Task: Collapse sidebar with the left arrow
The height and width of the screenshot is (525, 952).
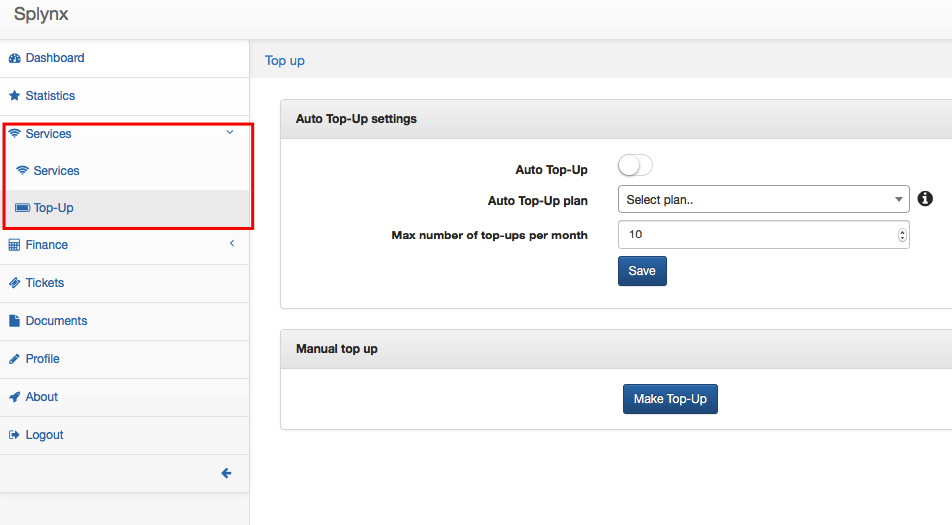Action: tap(226, 473)
